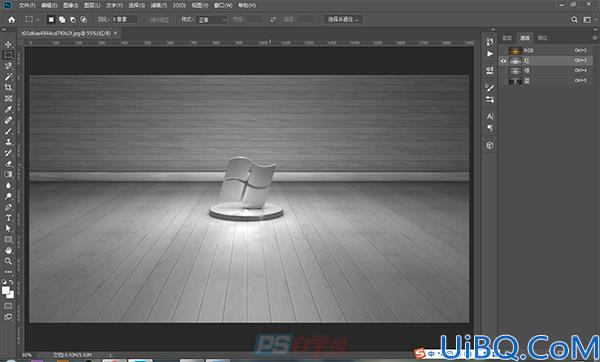Expand the left toolbar to two columns
600x362 pixels.
click(4, 29)
